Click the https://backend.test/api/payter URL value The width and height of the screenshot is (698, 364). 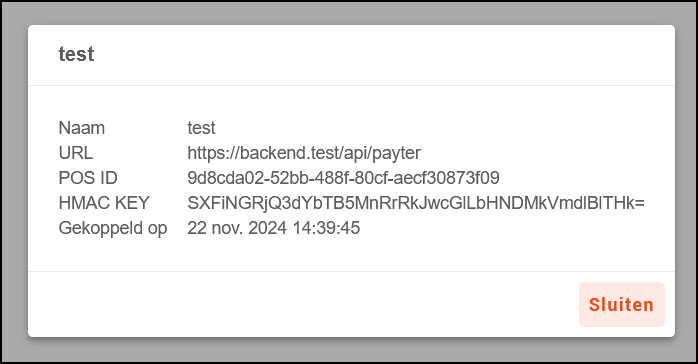click(304, 153)
